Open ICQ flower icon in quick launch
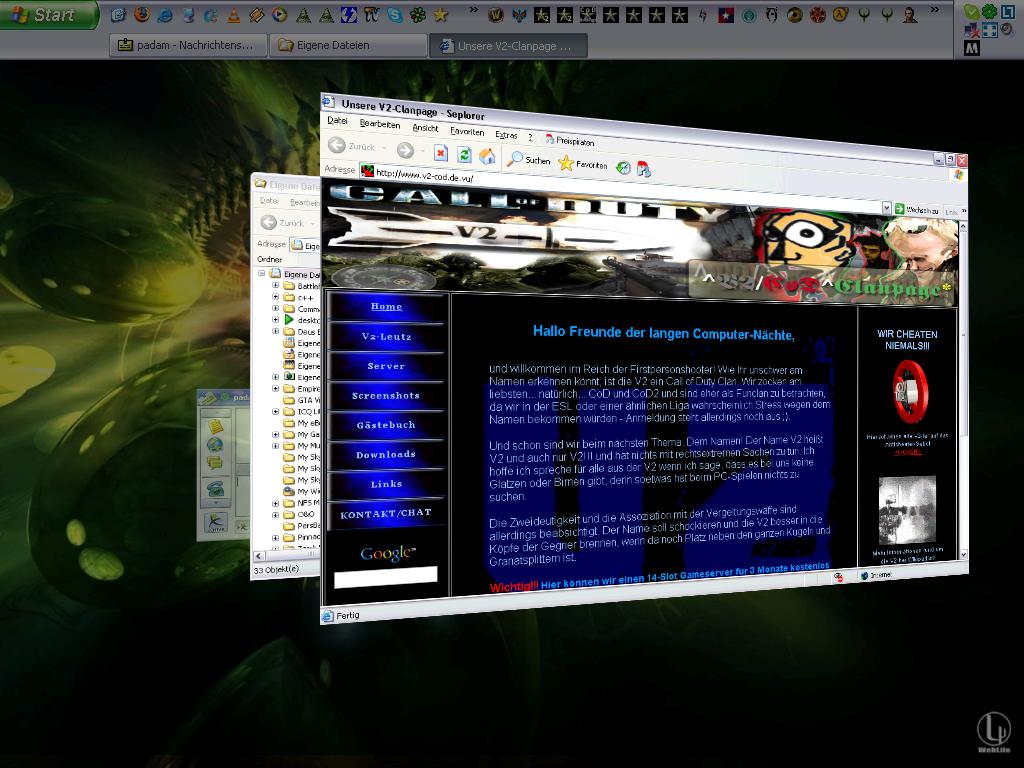Image resolution: width=1024 pixels, height=768 pixels. (x=418, y=14)
